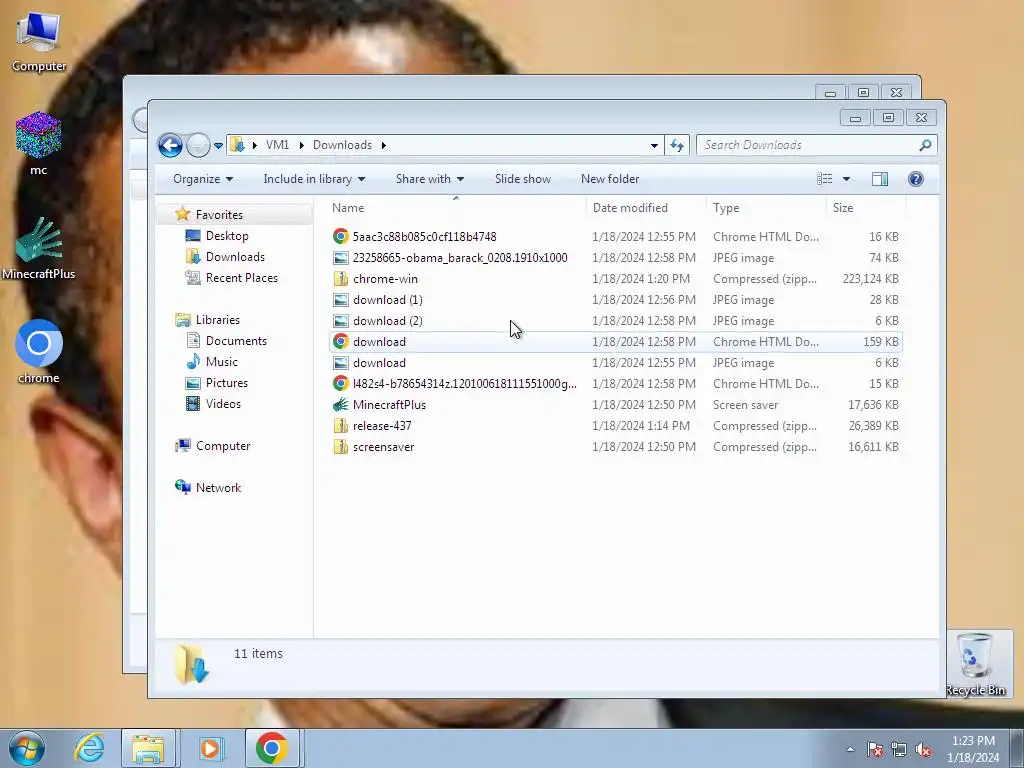Open the view options dropdown arrow
The width and height of the screenshot is (1024, 768).
[846, 179]
